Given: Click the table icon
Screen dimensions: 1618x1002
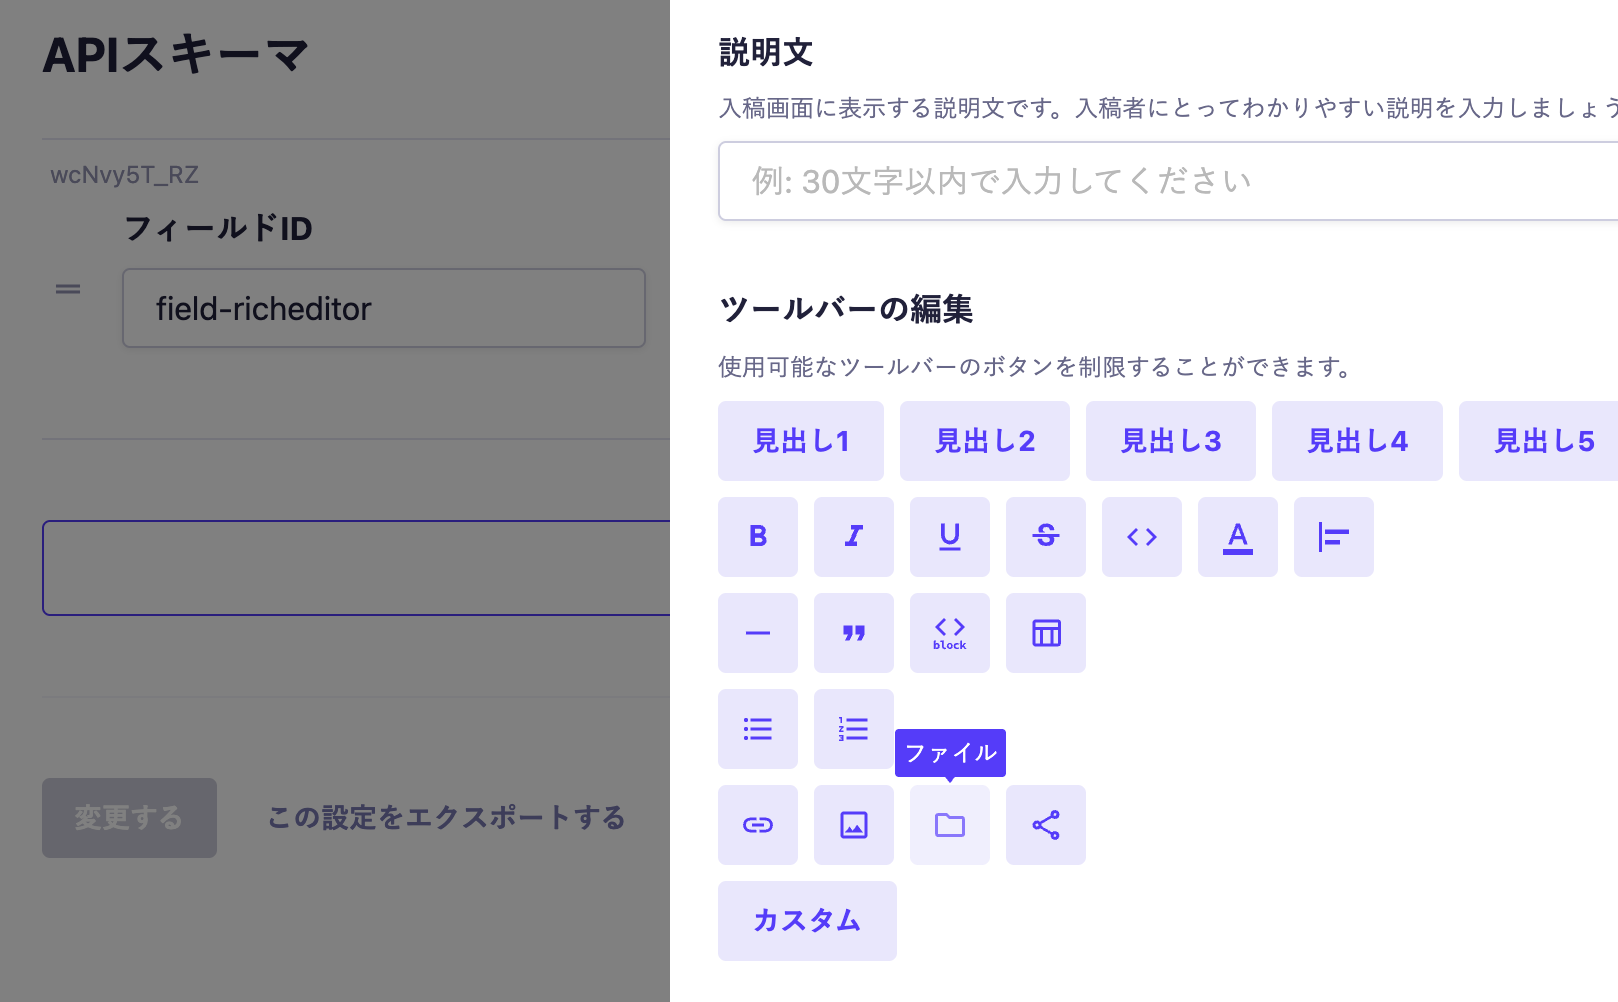Looking at the screenshot, I should [1045, 633].
